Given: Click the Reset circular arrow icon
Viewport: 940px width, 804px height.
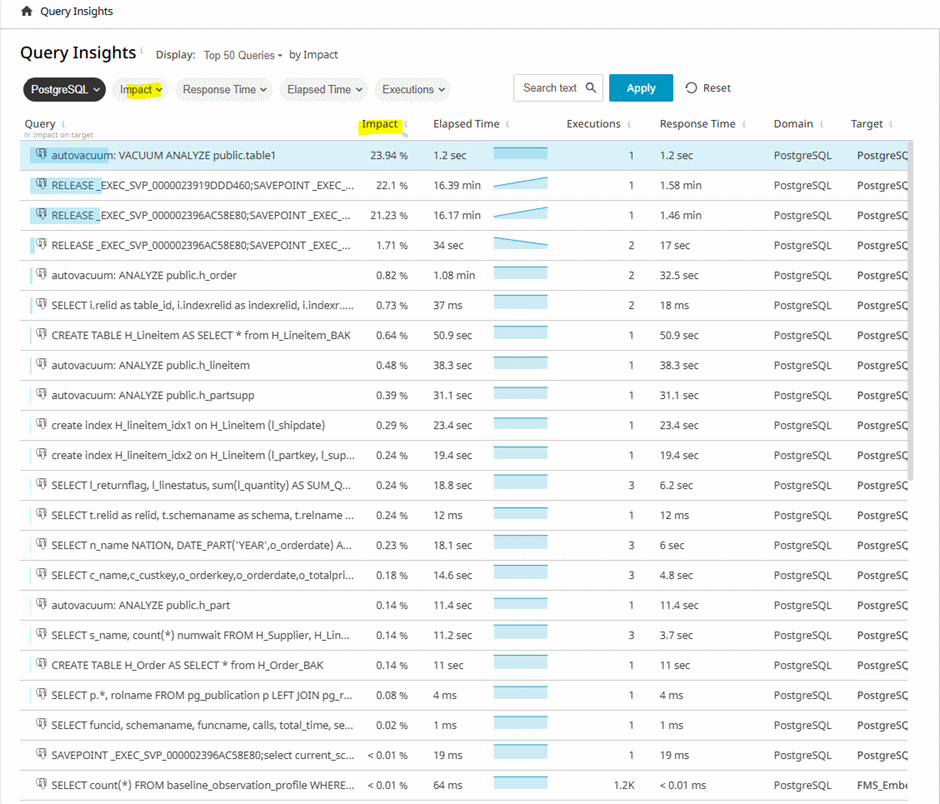Looking at the screenshot, I should point(691,88).
